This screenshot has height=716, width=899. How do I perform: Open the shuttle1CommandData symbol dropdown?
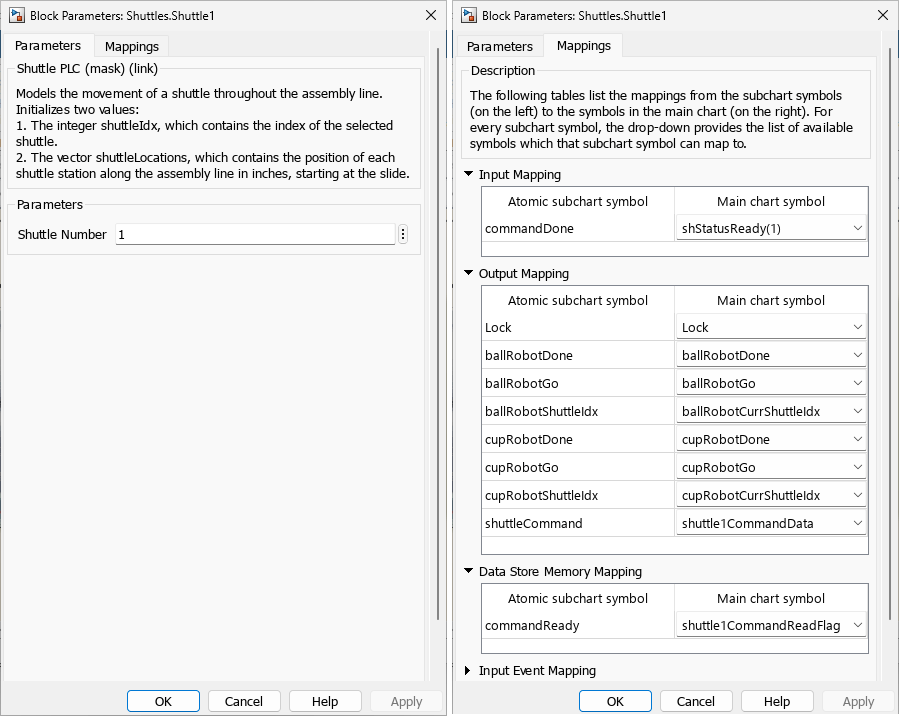point(771,523)
